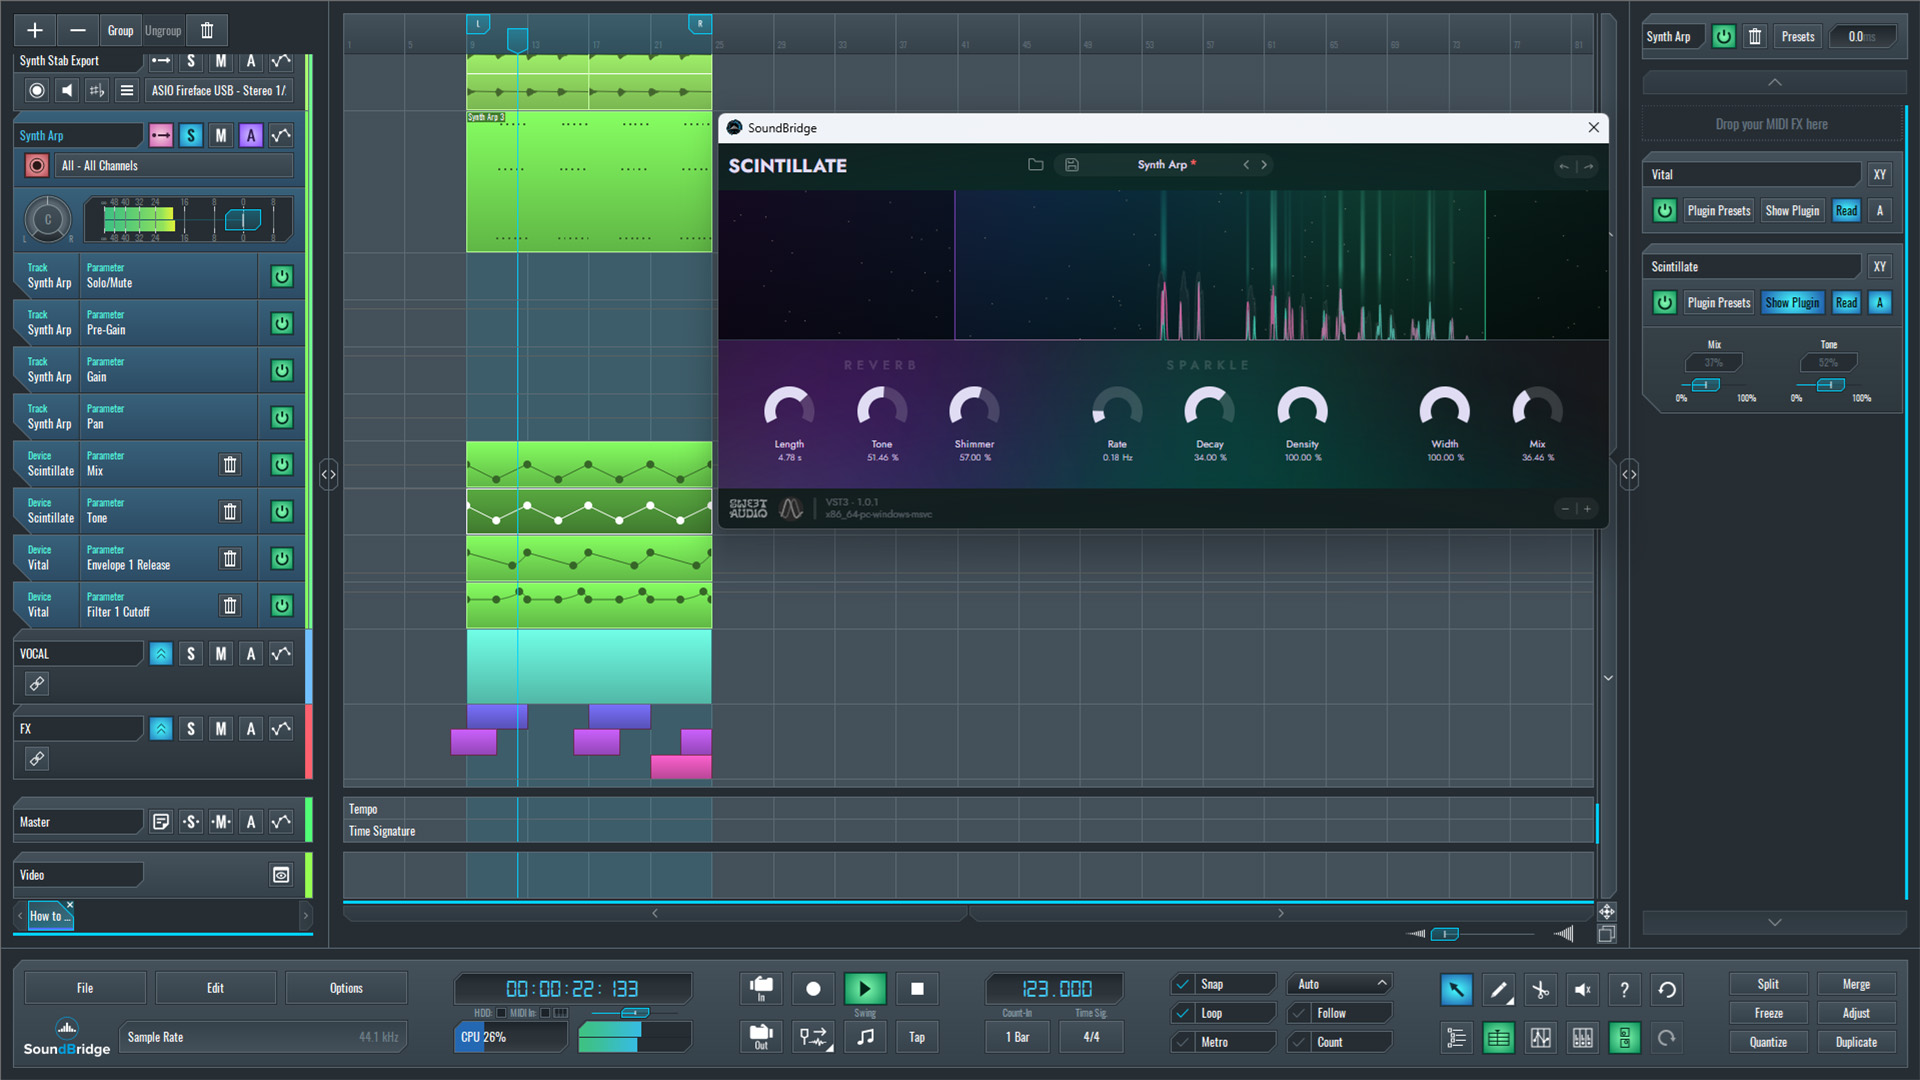The width and height of the screenshot is (1920, 1080).
Task: Delete the Synth Arp channel device
Action: [1755, 37]
